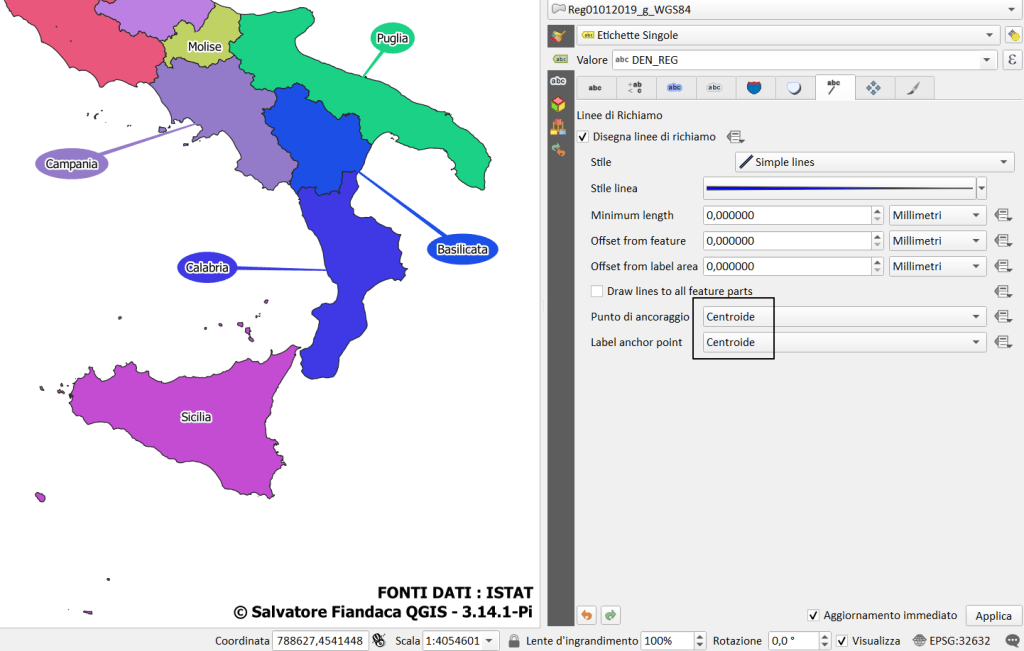Click the expression editor epsilon button
This screenshot has width=1024, height=651.
(x=1012, y=60)
